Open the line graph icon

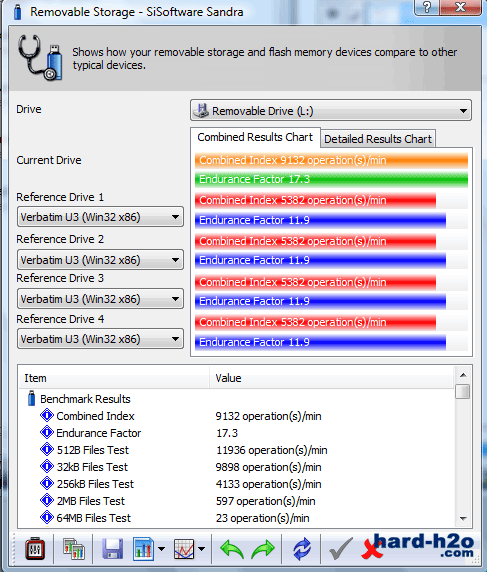pyautogui.click(x=184, y=549)
